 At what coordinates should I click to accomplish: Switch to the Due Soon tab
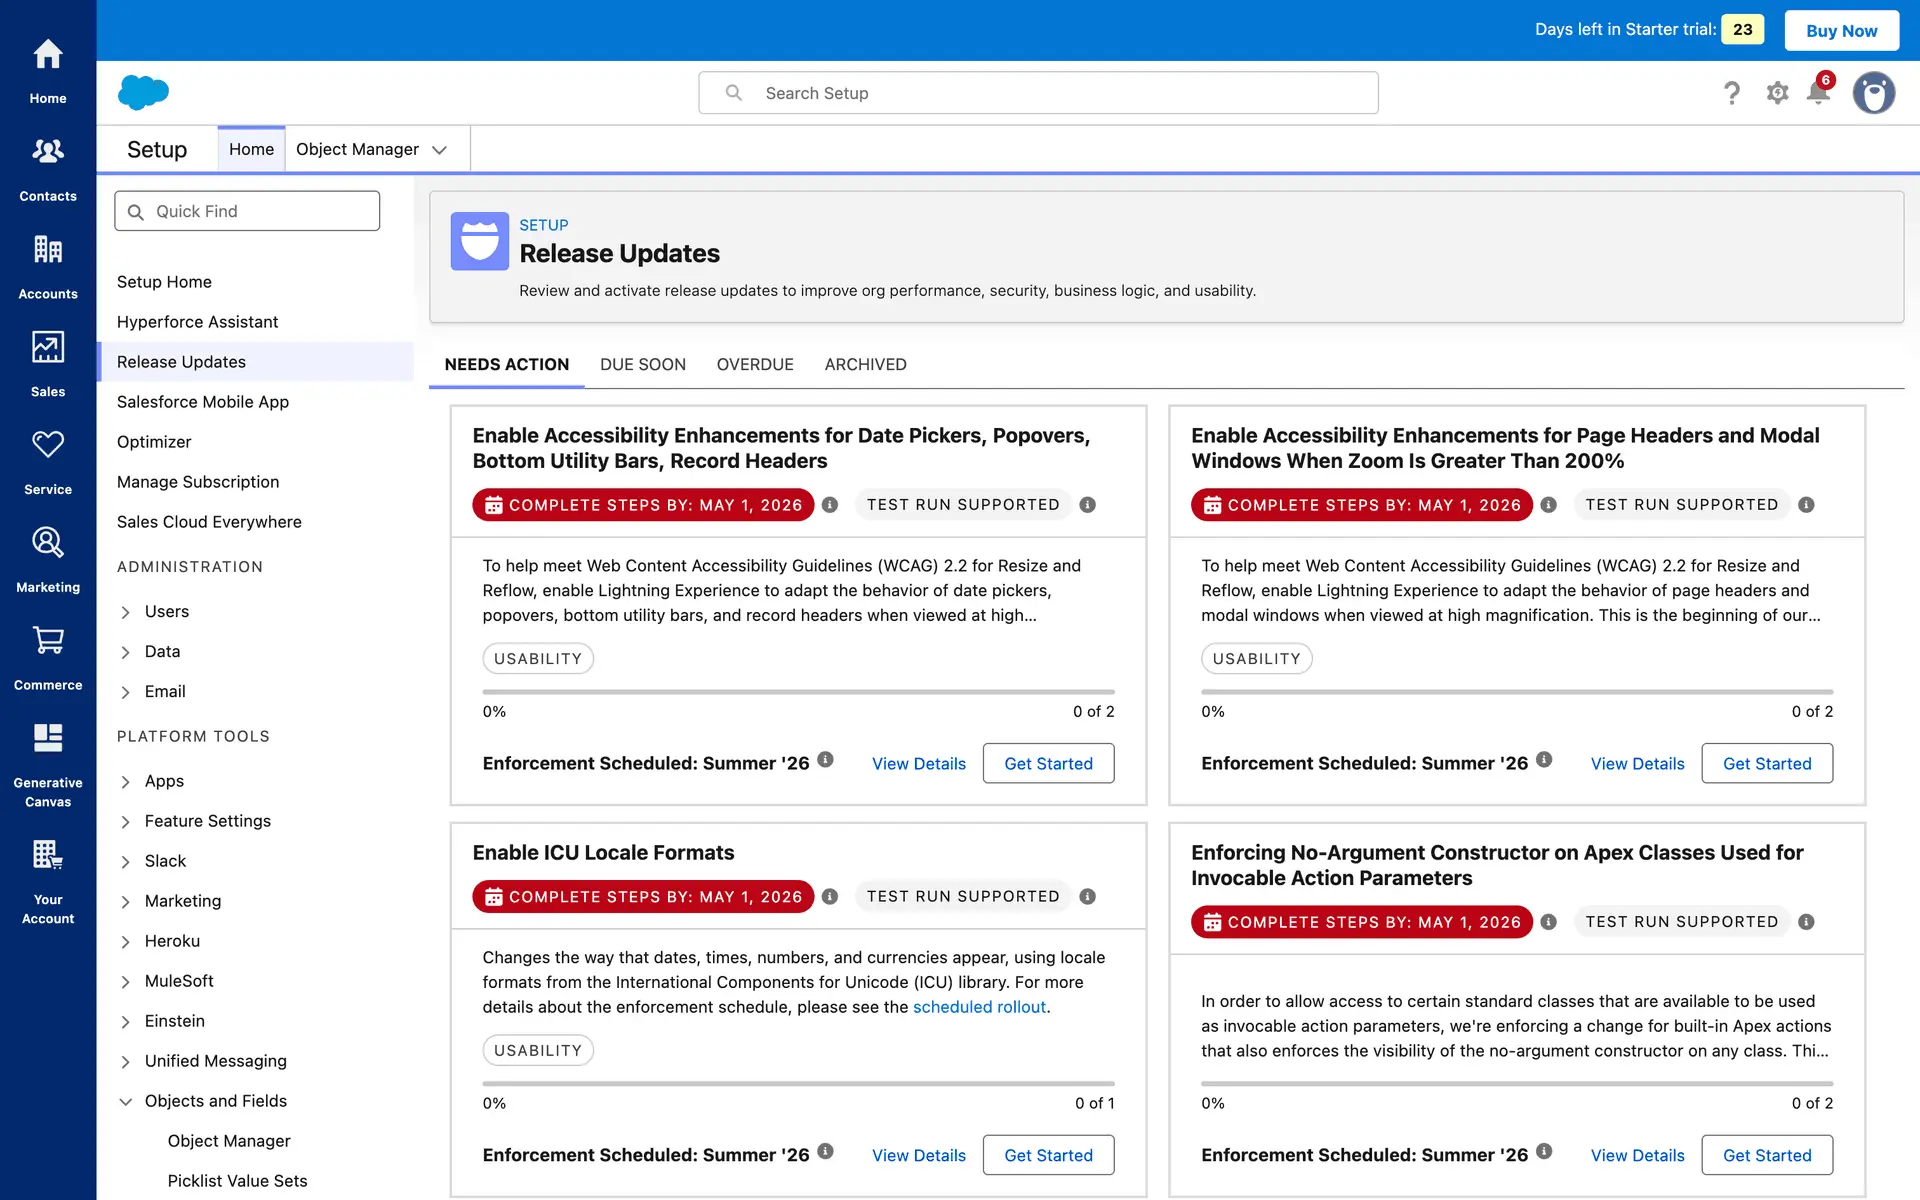(x=642, y=365)
